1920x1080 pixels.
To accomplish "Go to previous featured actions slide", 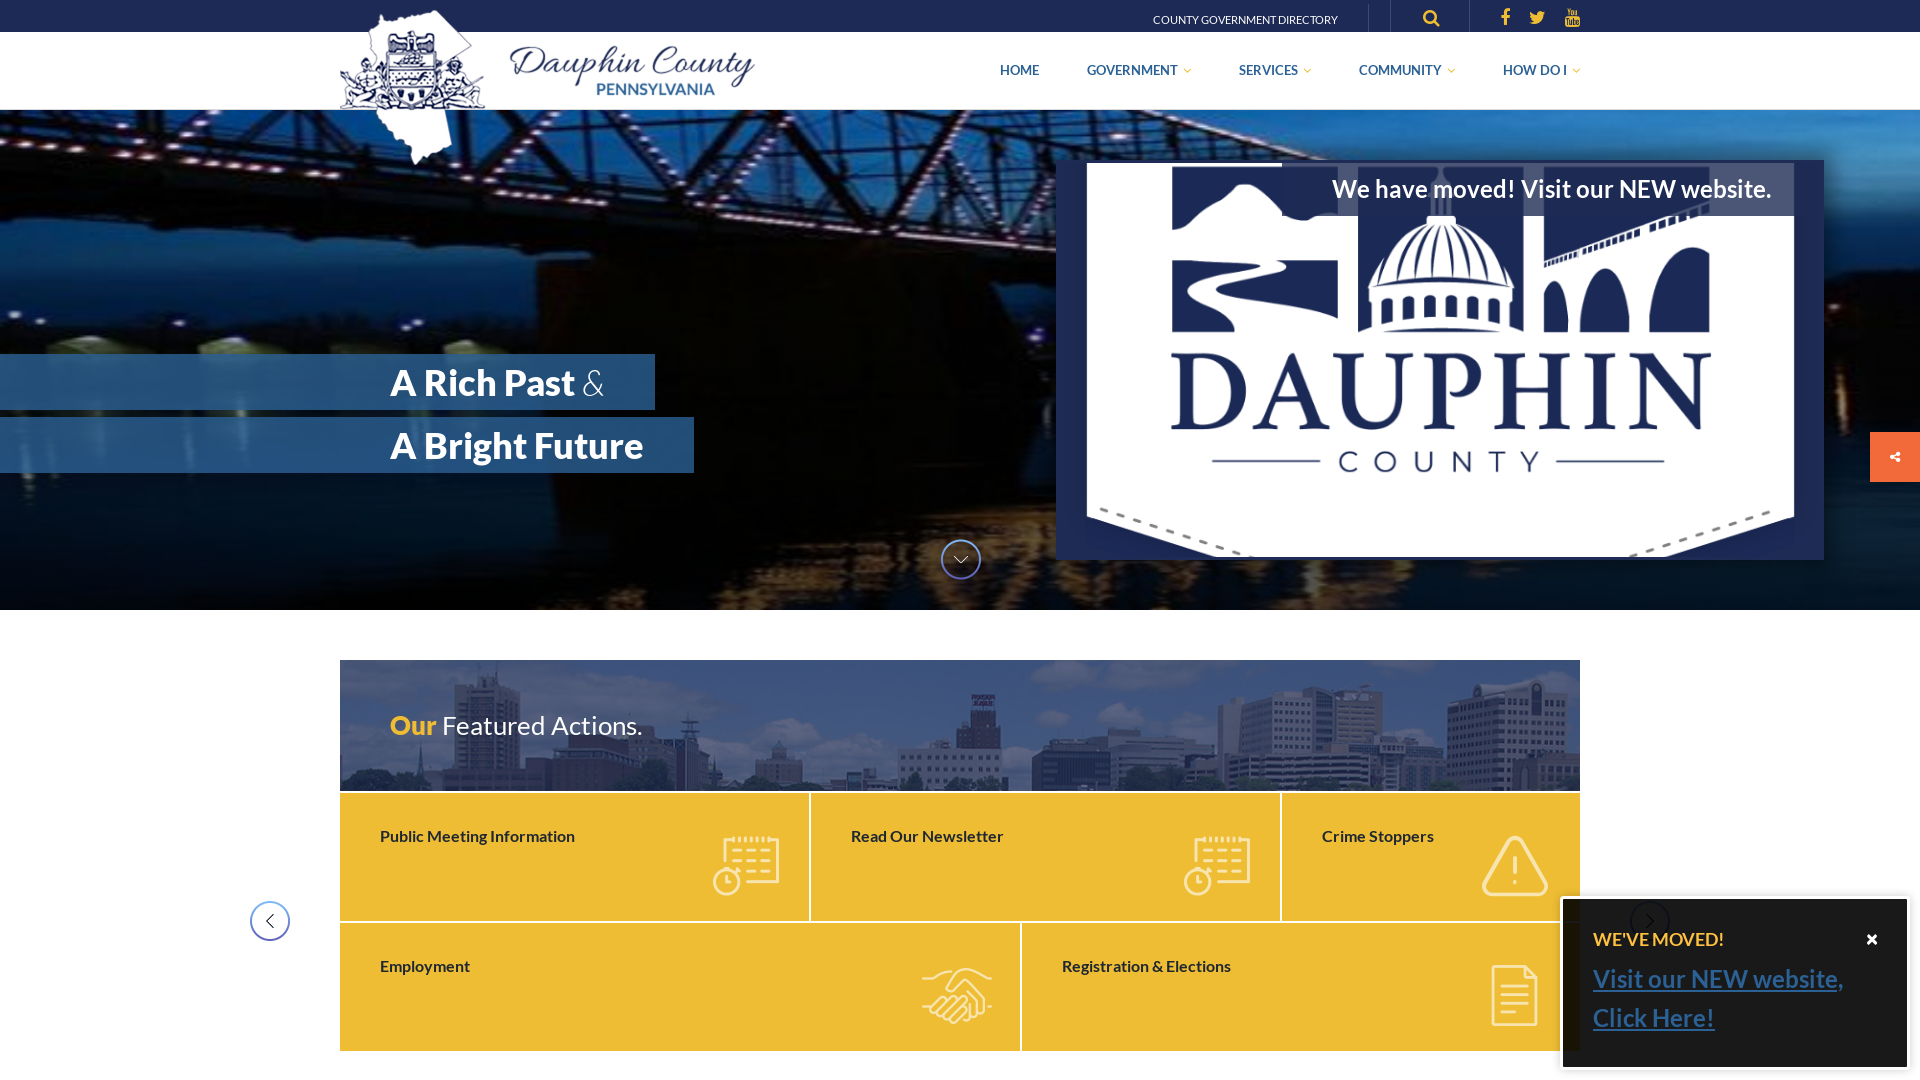I will 270,921.
